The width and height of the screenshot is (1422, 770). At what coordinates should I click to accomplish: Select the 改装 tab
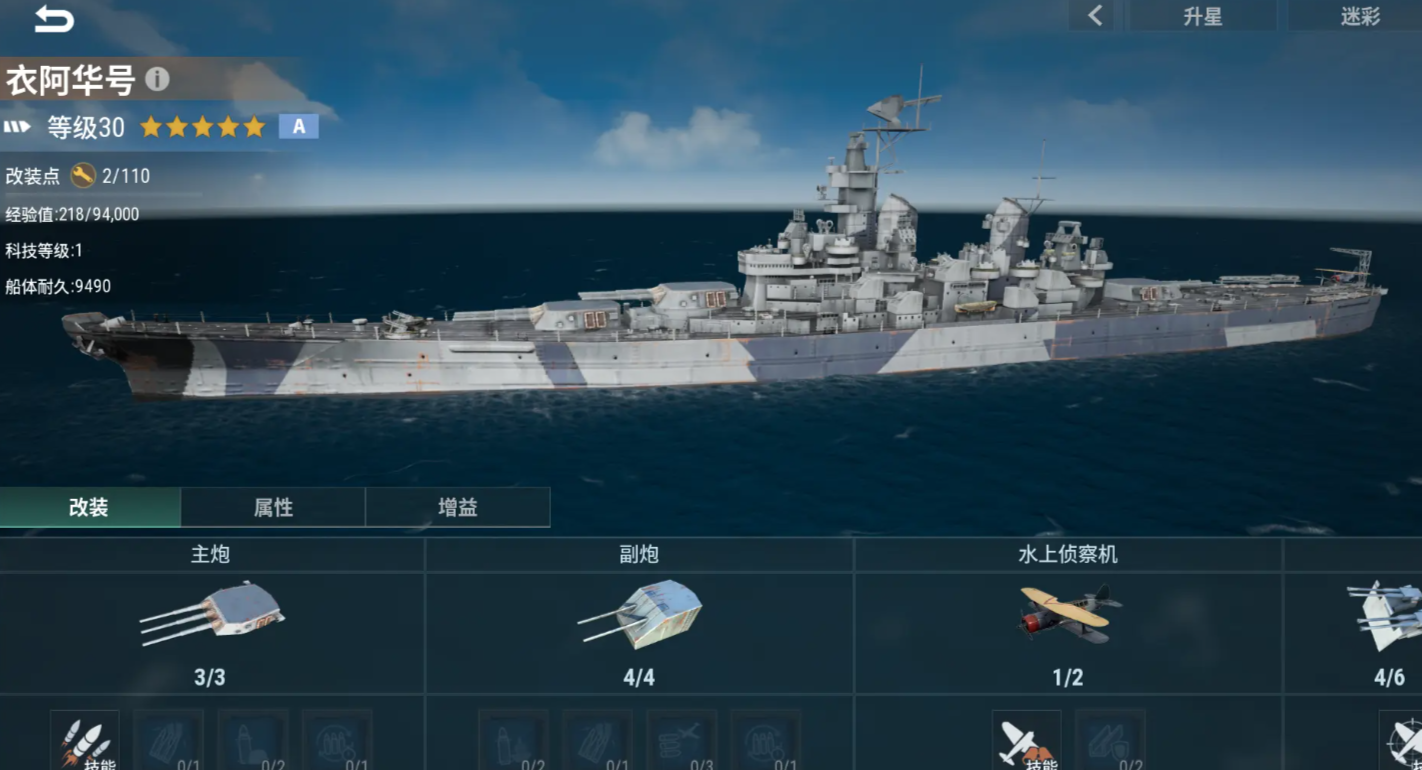[90, 507]
